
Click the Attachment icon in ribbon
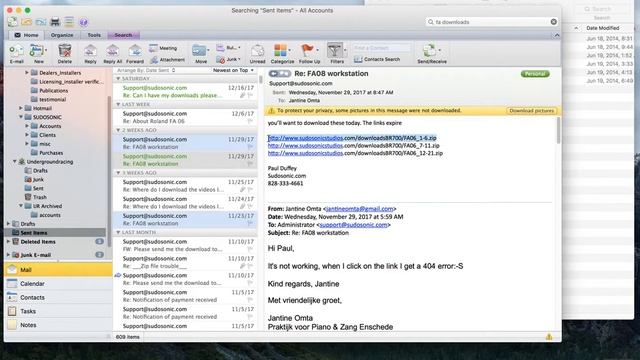(154, 60)
